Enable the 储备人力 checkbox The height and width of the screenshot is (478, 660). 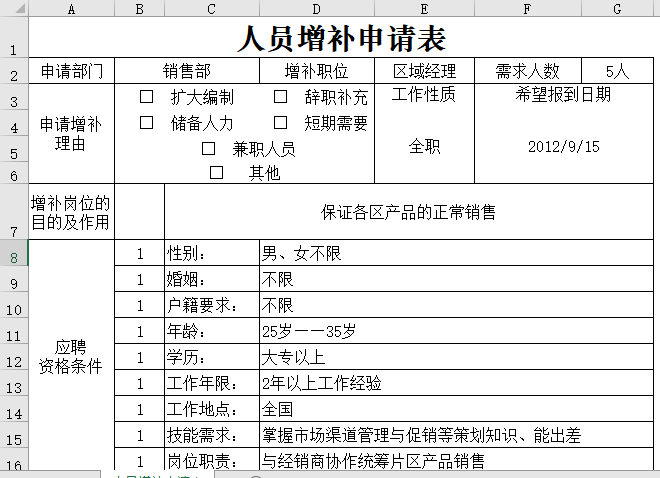click(147, 123)
